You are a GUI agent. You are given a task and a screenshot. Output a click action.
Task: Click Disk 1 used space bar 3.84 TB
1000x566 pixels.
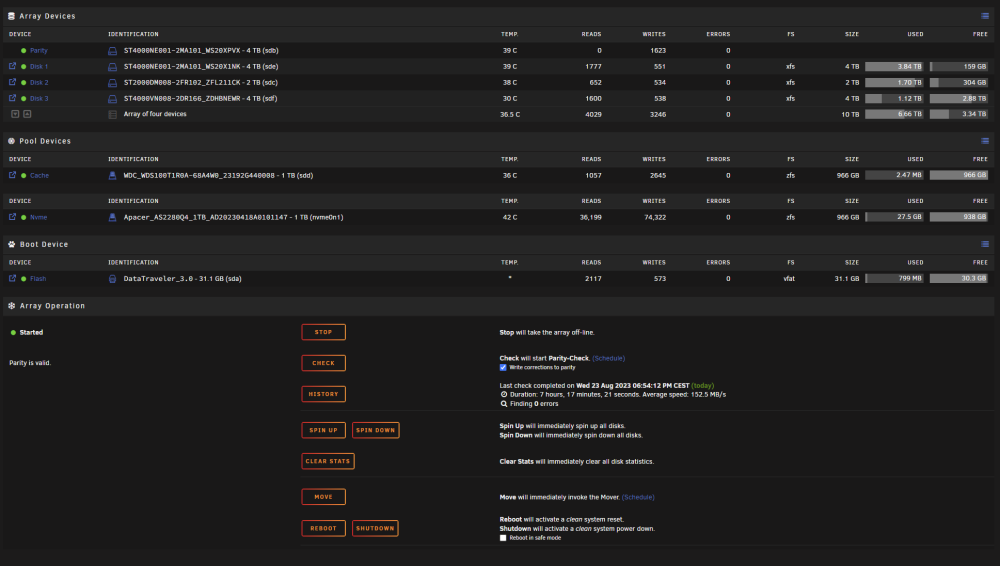pos(894,66)
